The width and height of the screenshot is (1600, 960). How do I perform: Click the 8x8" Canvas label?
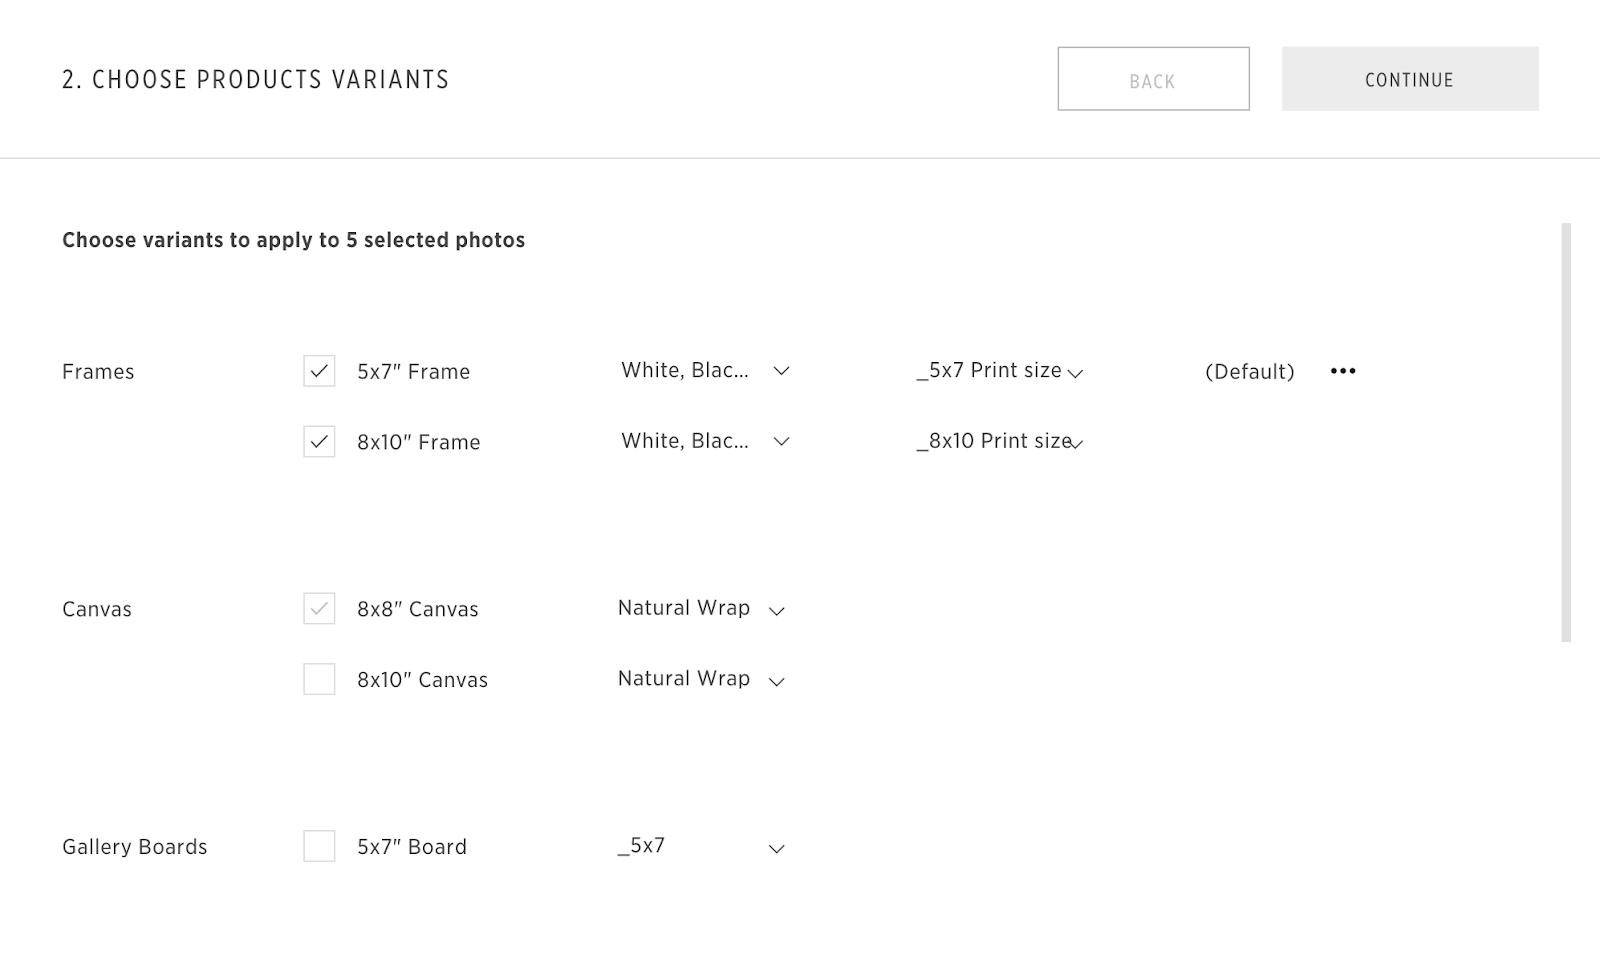pos(417,609)
